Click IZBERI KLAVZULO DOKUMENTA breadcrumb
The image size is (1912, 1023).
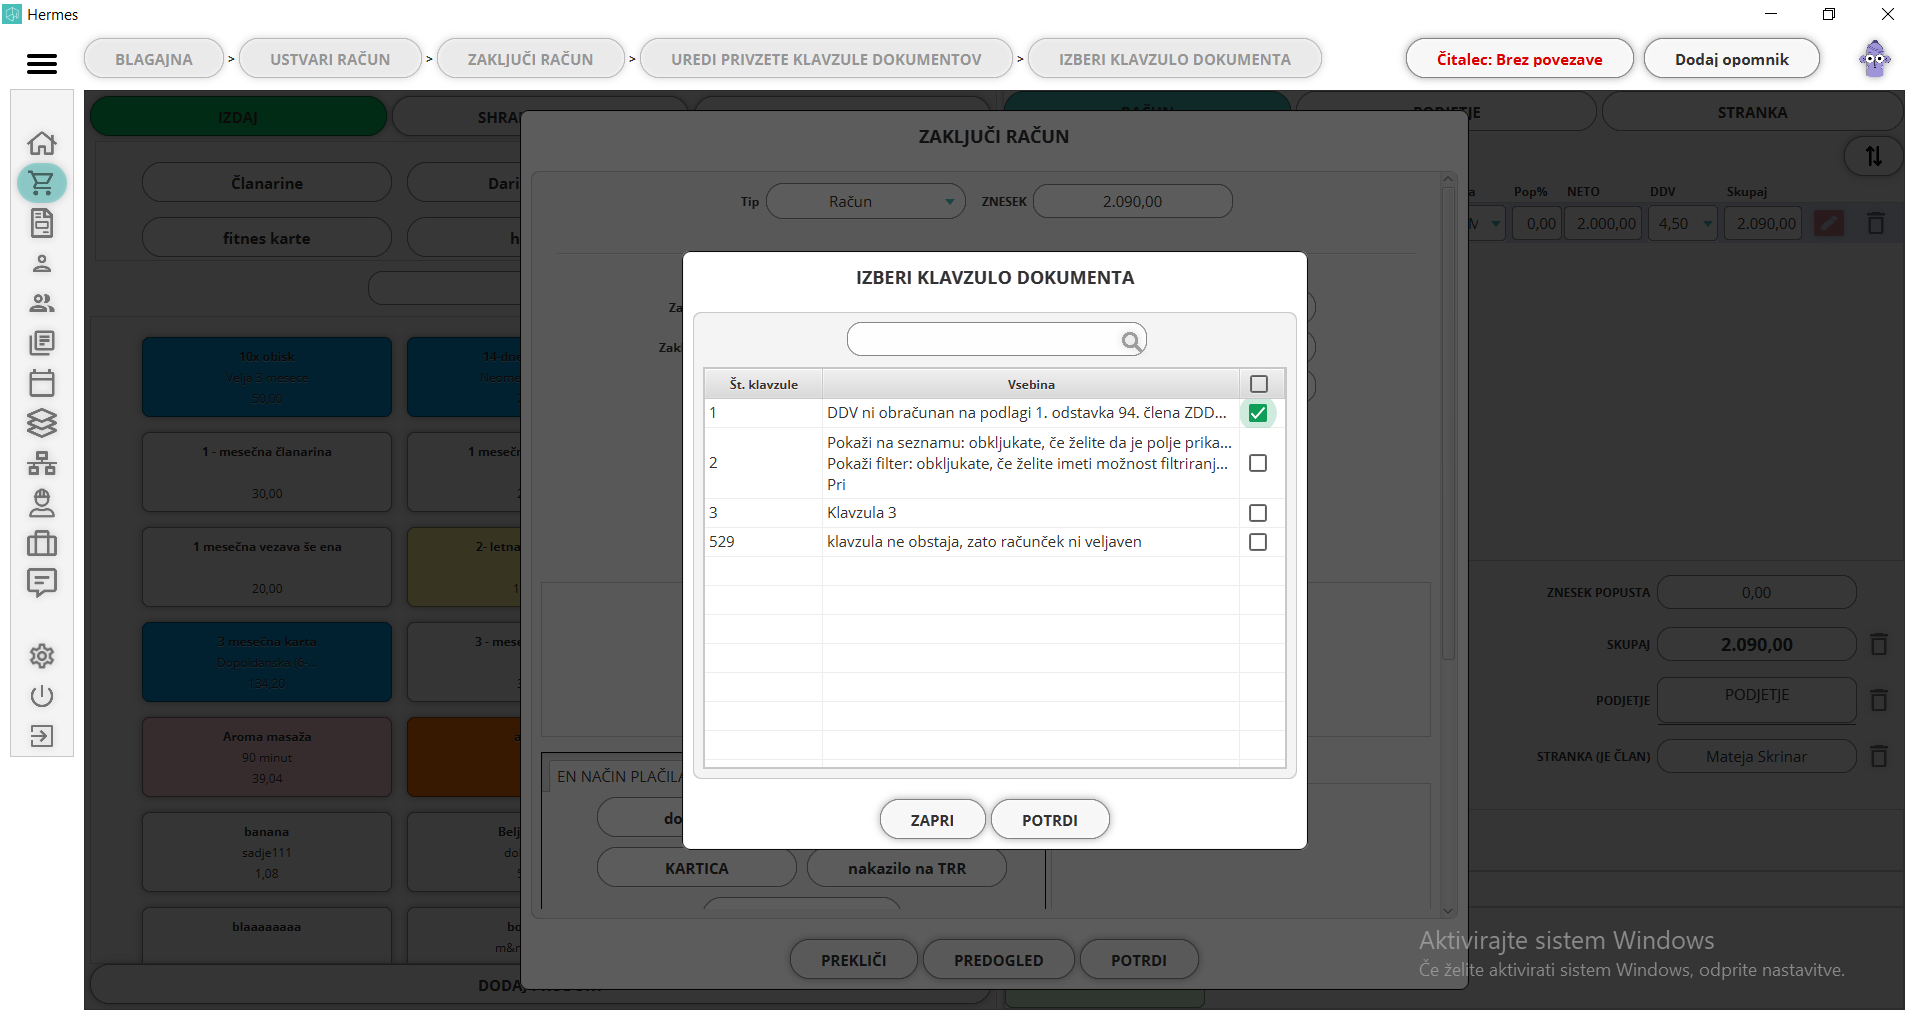point(1175,59)
